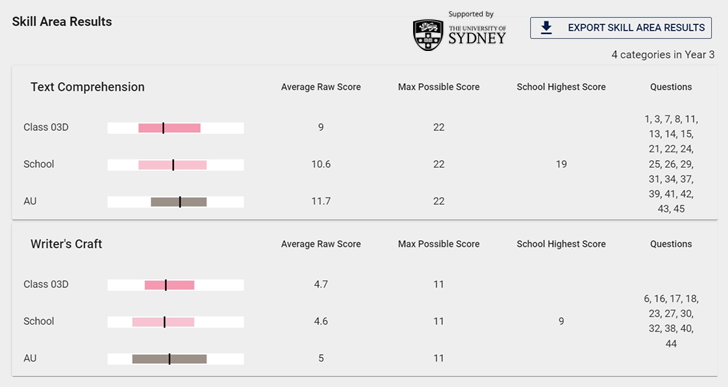Click the AU bar in Text Comprehension
Image resolution: width=728 pixels, height=387 pixels.
coord(176,201)
